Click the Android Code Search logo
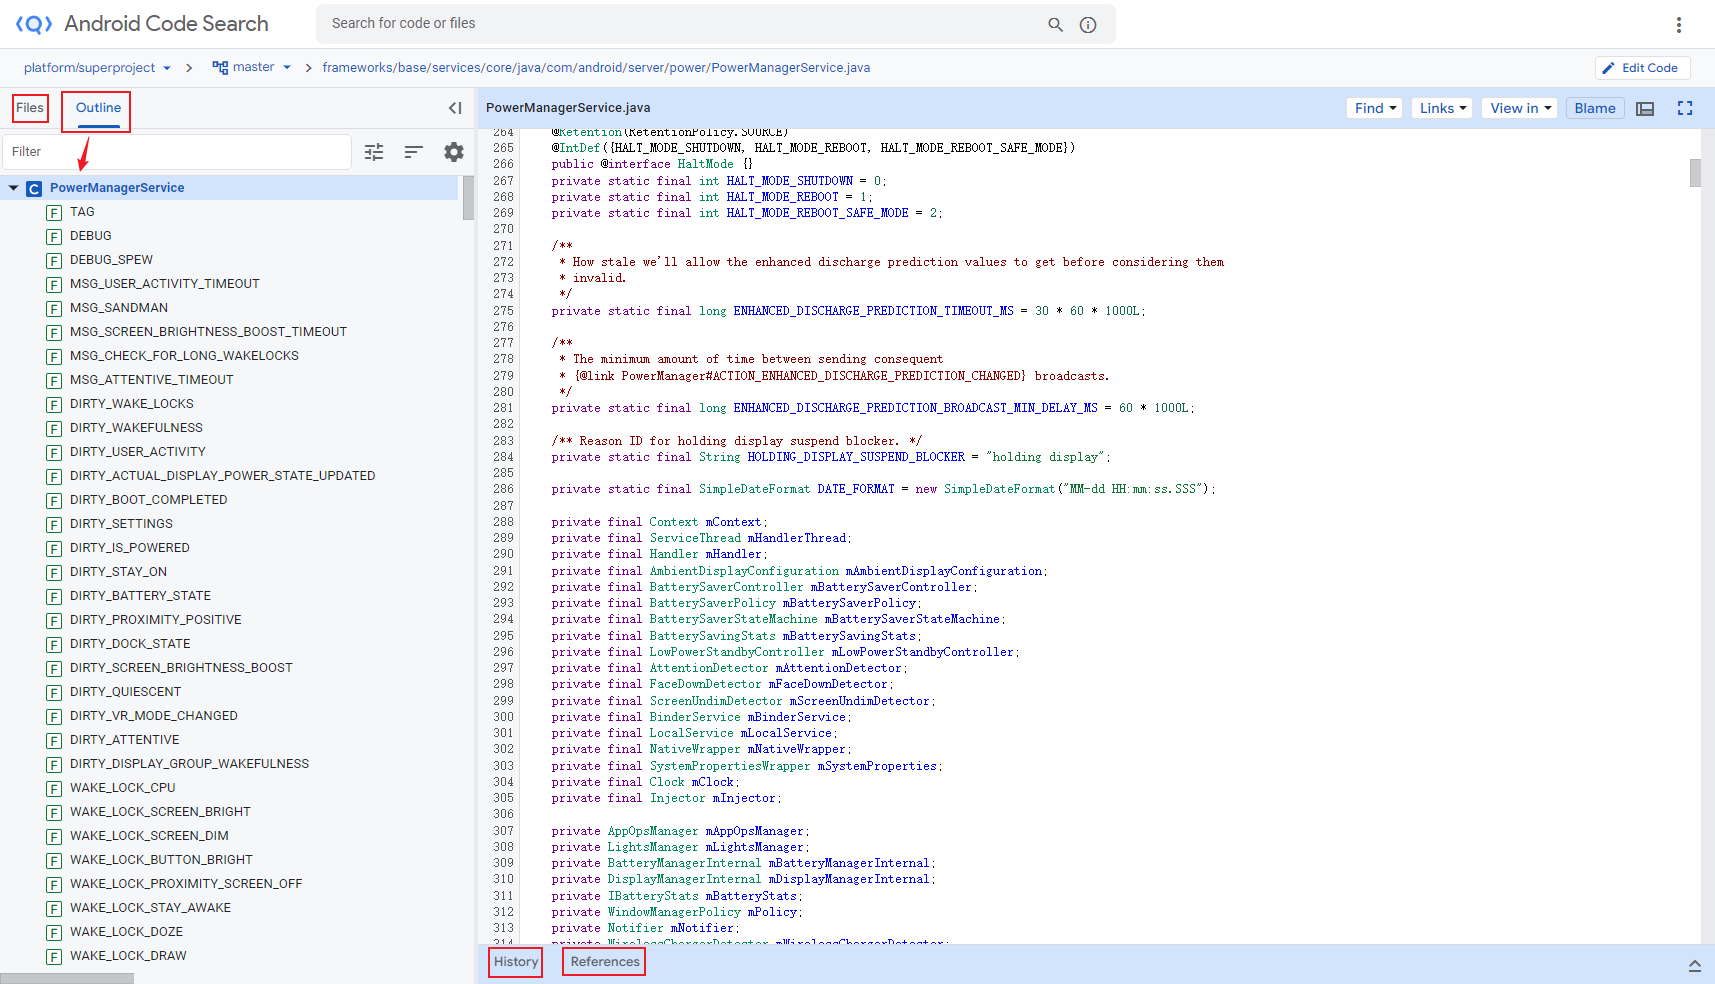Screen dimensions: 1715x984 click(x=34, y=24)
